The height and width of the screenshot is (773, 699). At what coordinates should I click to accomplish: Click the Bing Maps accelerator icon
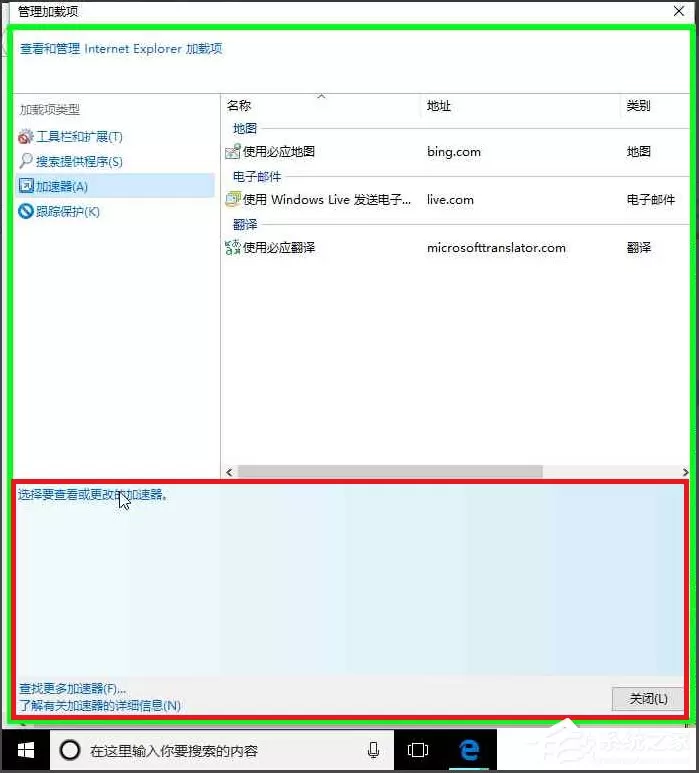[233, 151]
